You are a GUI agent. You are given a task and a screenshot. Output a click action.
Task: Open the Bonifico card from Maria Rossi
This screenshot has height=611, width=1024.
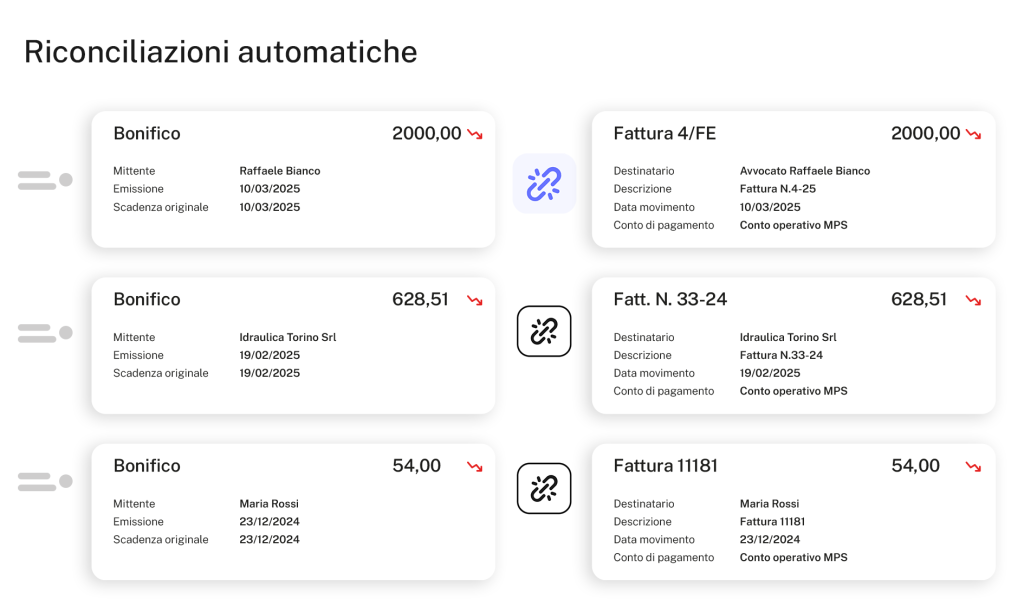coord(293,512)
